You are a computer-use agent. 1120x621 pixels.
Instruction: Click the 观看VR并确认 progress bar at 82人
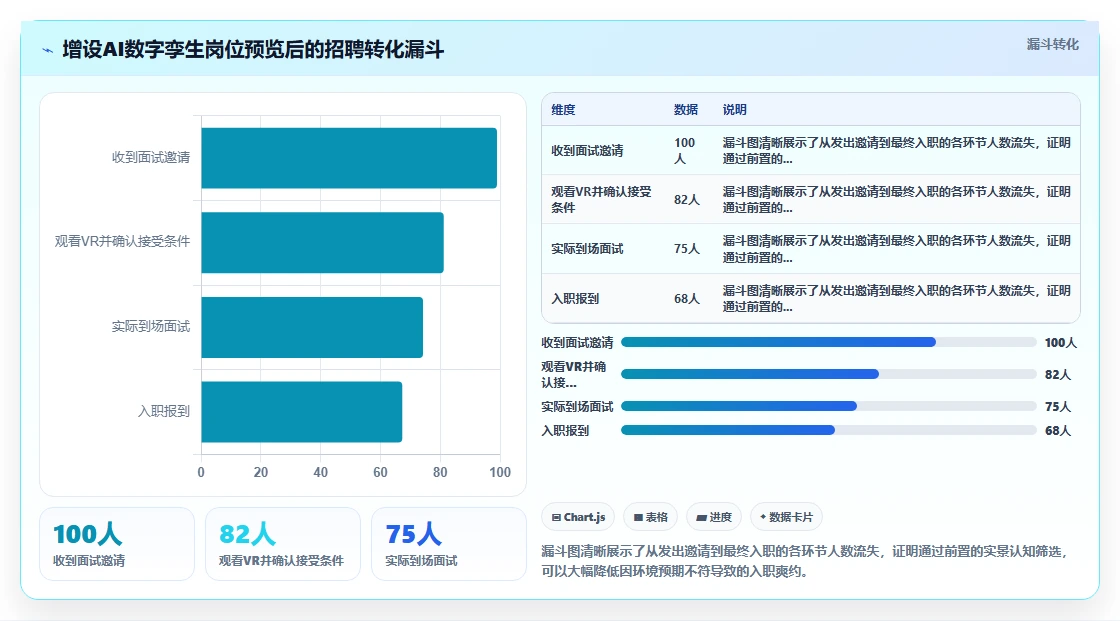(x=829, y=374)
